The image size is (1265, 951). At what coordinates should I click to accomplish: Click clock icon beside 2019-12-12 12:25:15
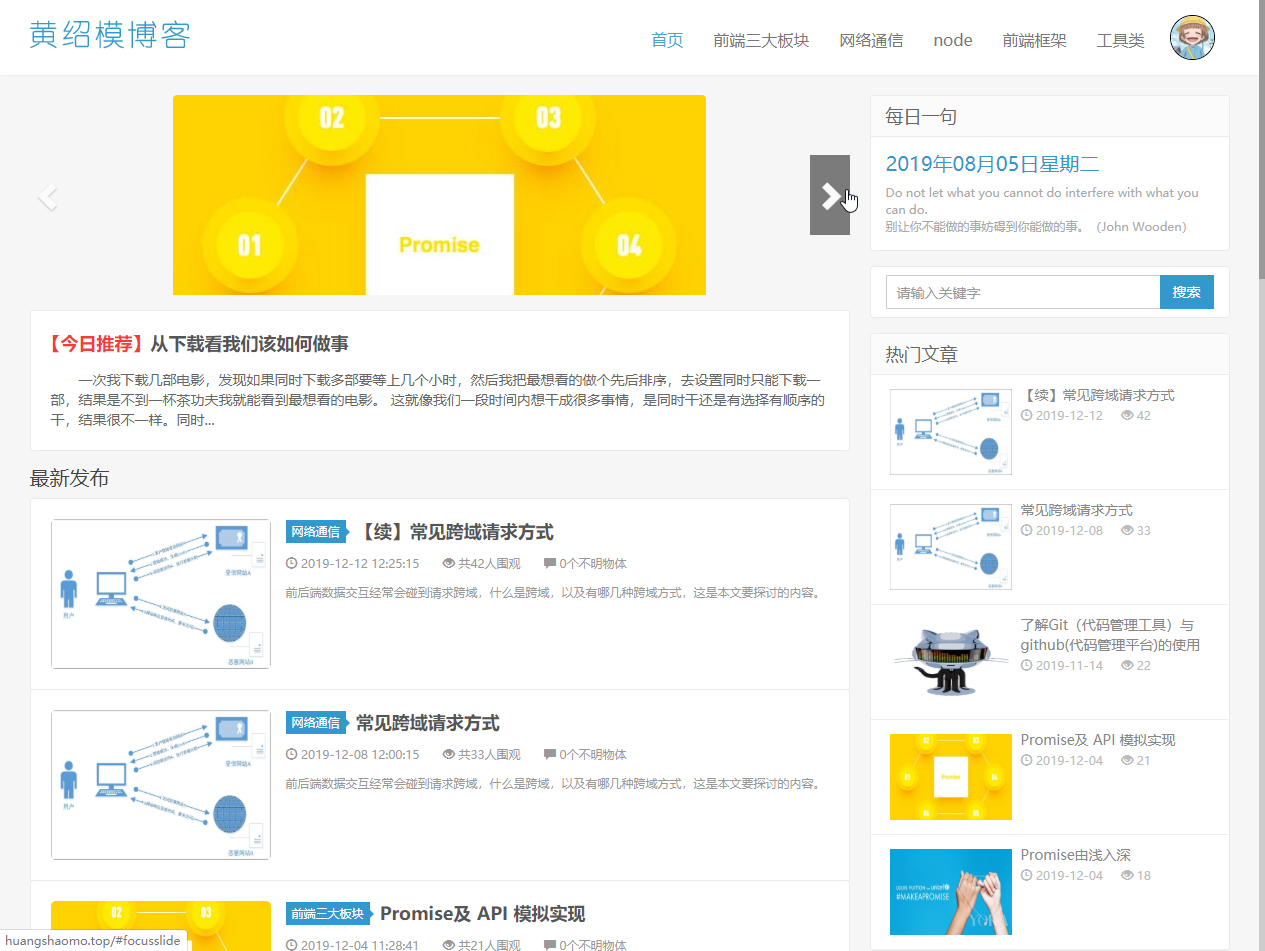(291, 564)
